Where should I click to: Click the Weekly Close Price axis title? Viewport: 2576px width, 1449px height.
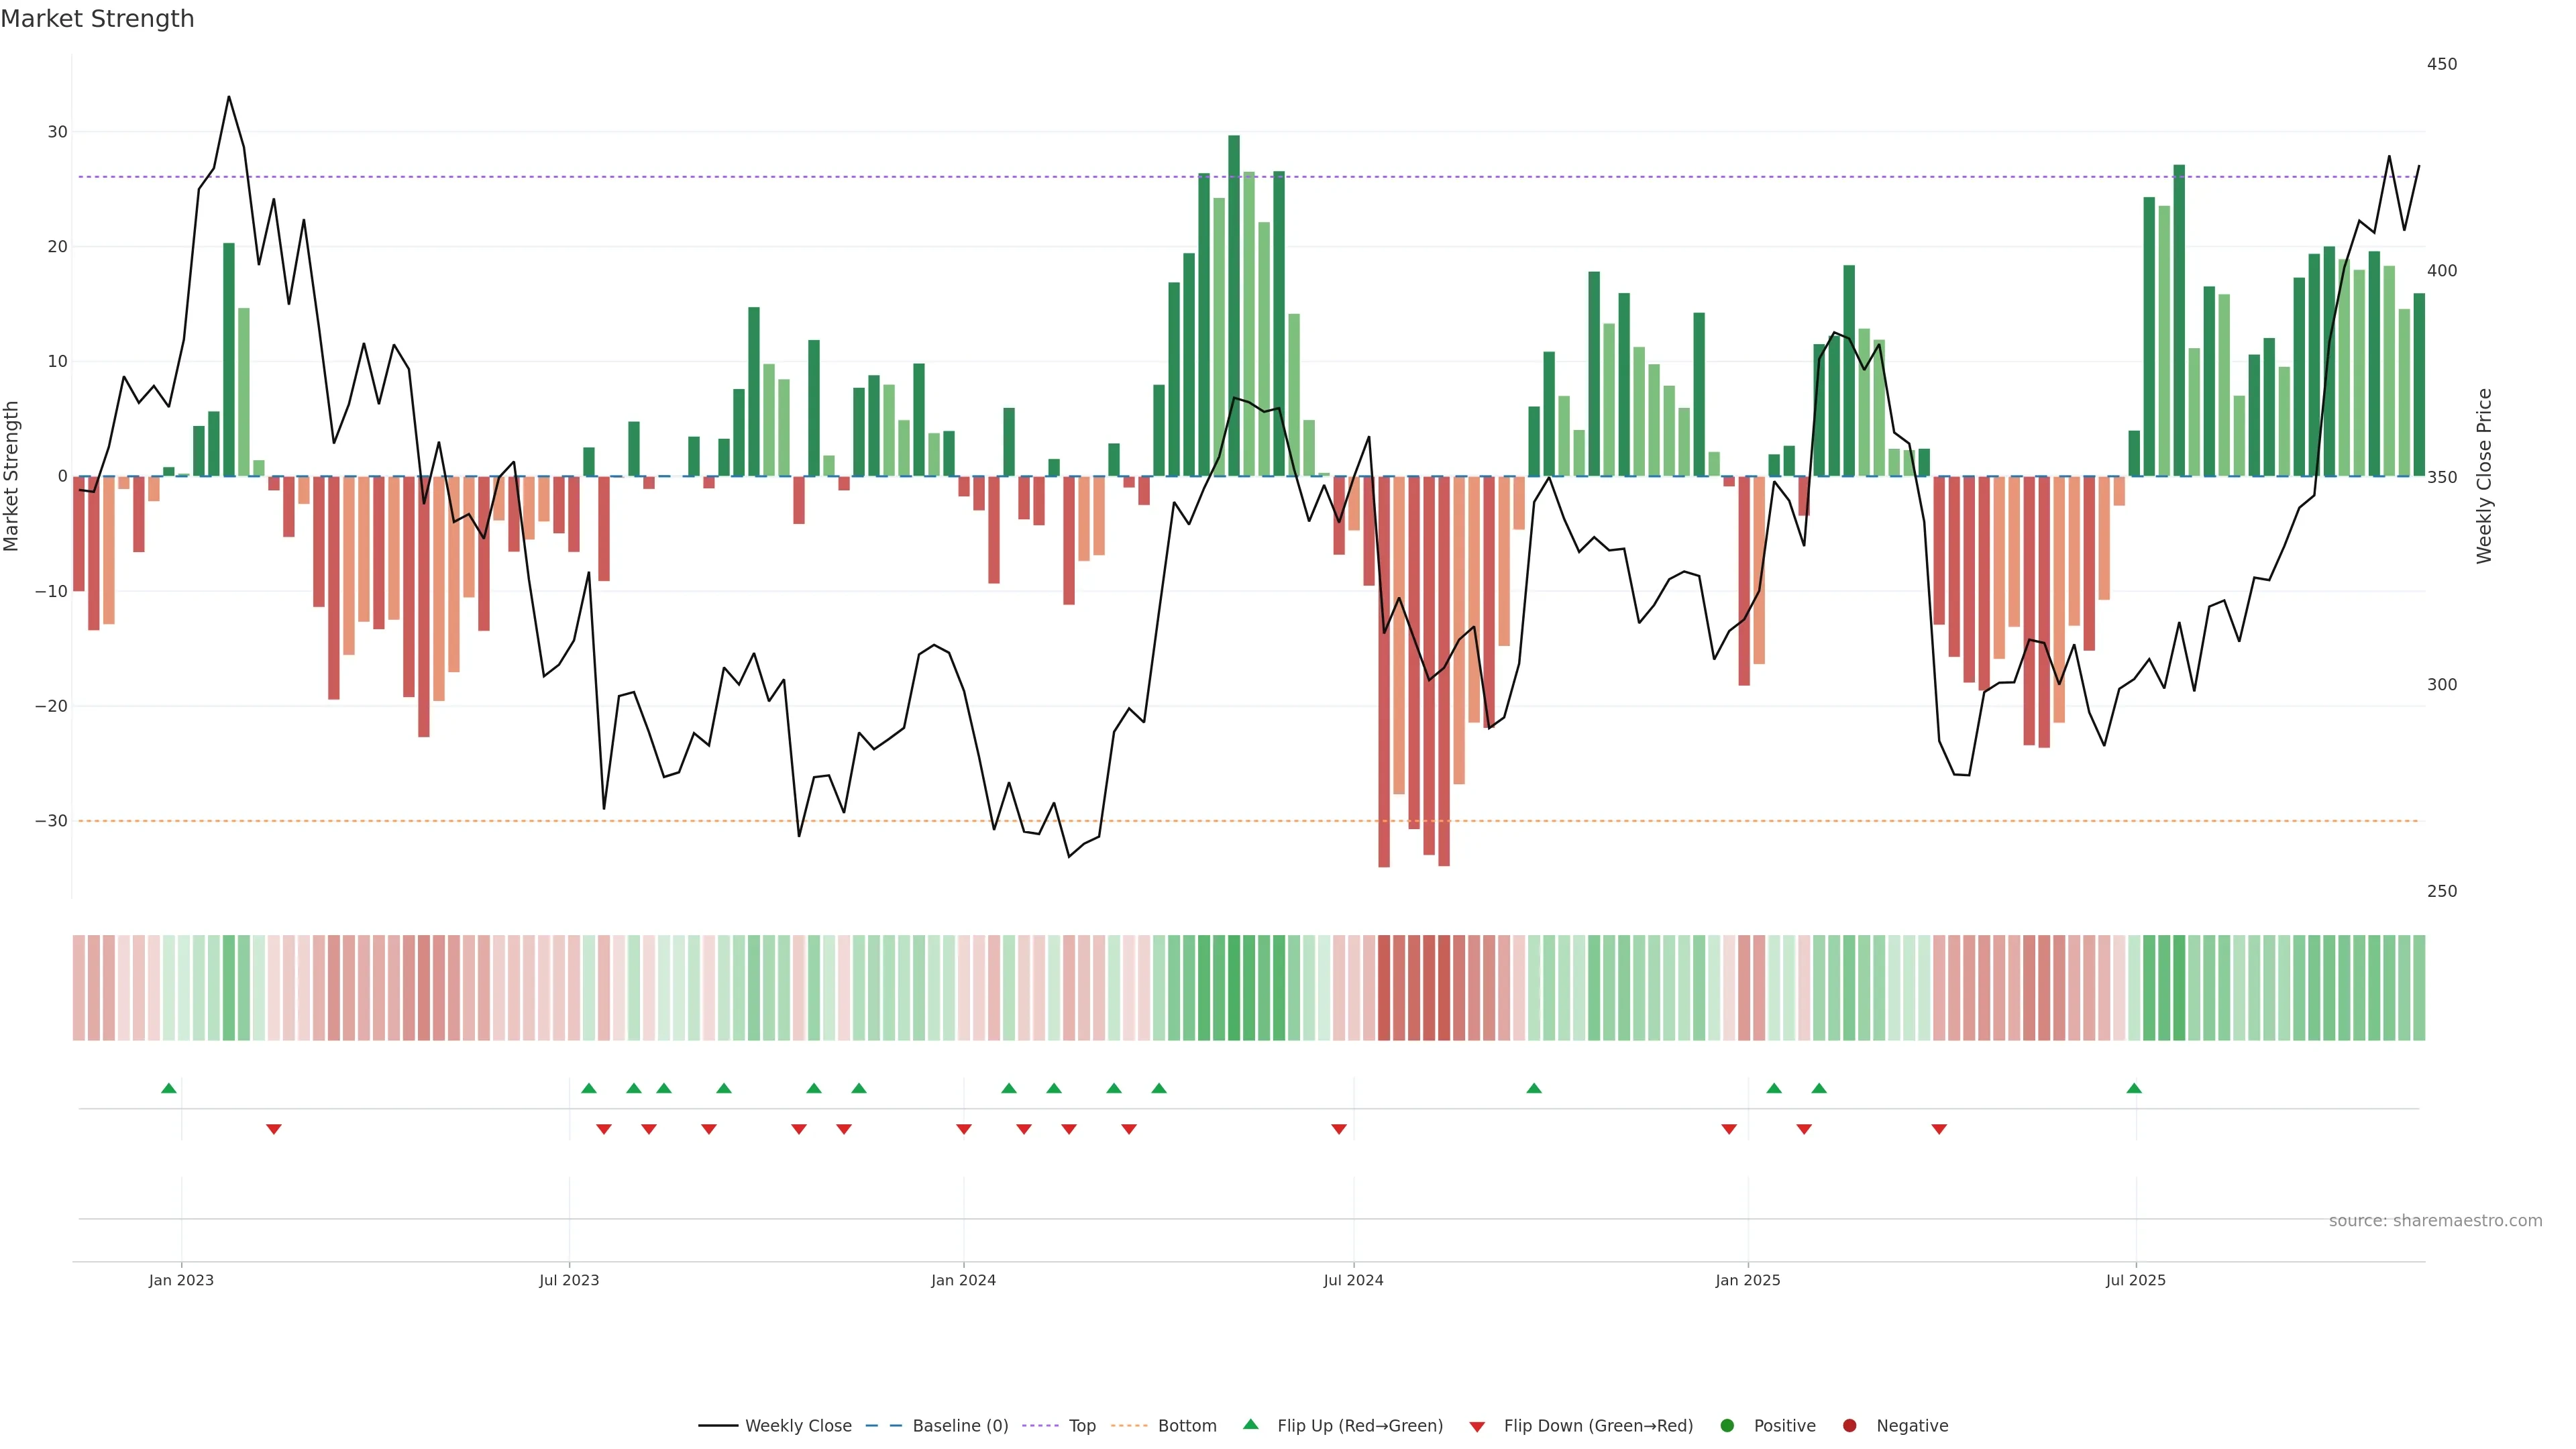pyautogui.click(x=2484, y=476)
